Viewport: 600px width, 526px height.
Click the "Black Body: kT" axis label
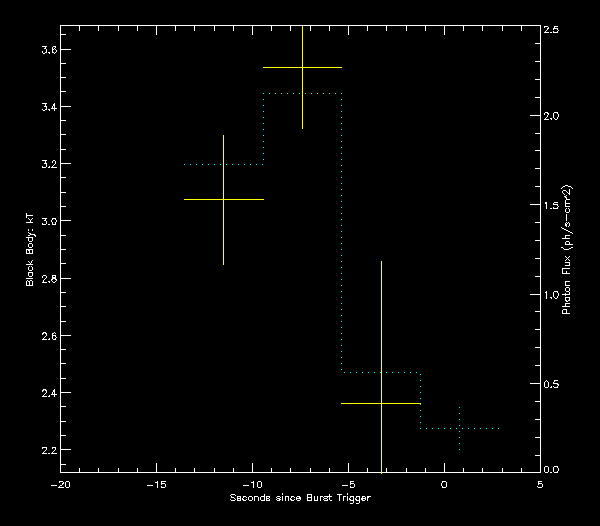(x=30, y=249)
